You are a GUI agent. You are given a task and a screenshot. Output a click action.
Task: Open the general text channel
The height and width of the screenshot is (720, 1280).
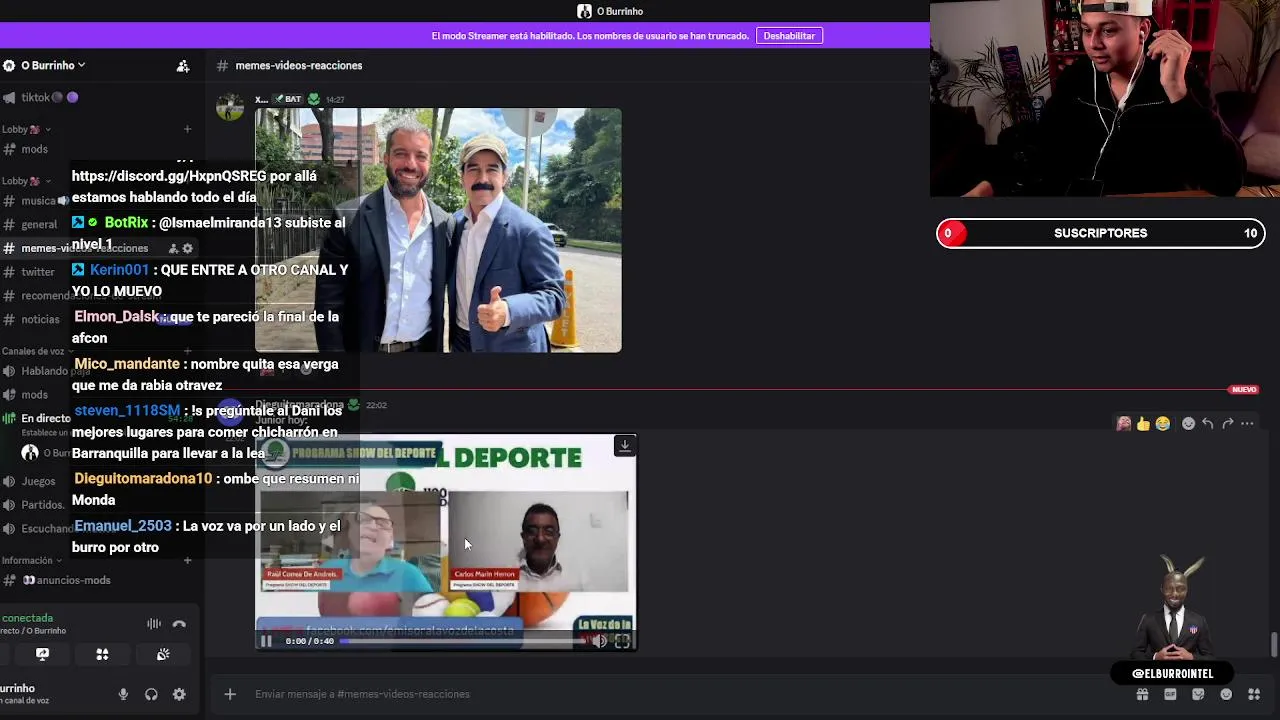tap(39, 224)
